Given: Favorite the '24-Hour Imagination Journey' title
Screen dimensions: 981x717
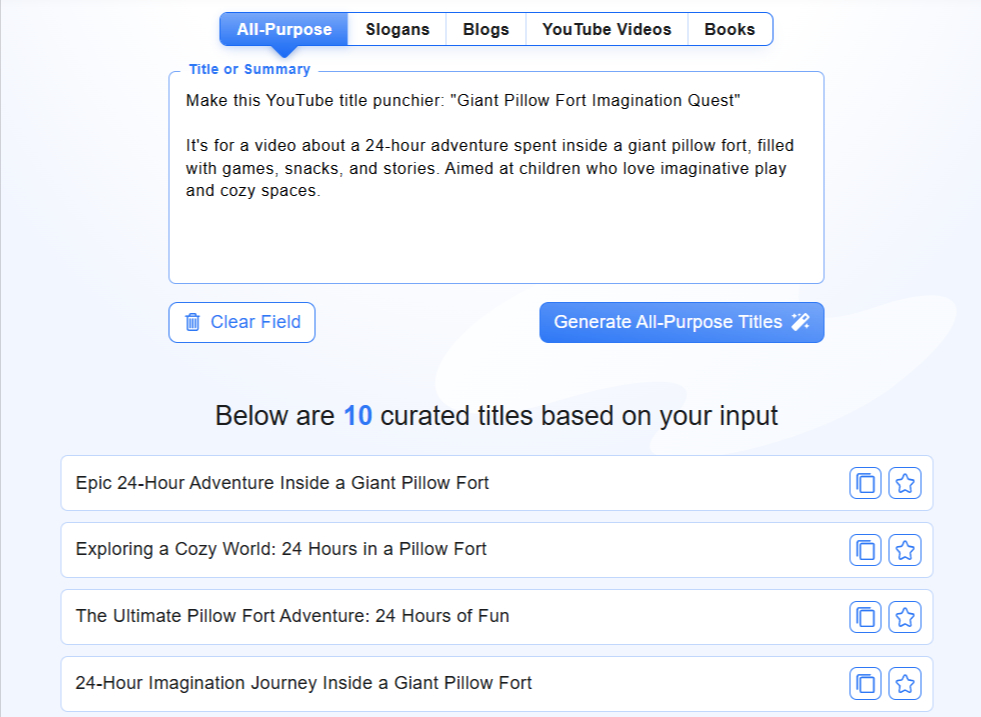Looking at the screenshot, I should (905, 684).
